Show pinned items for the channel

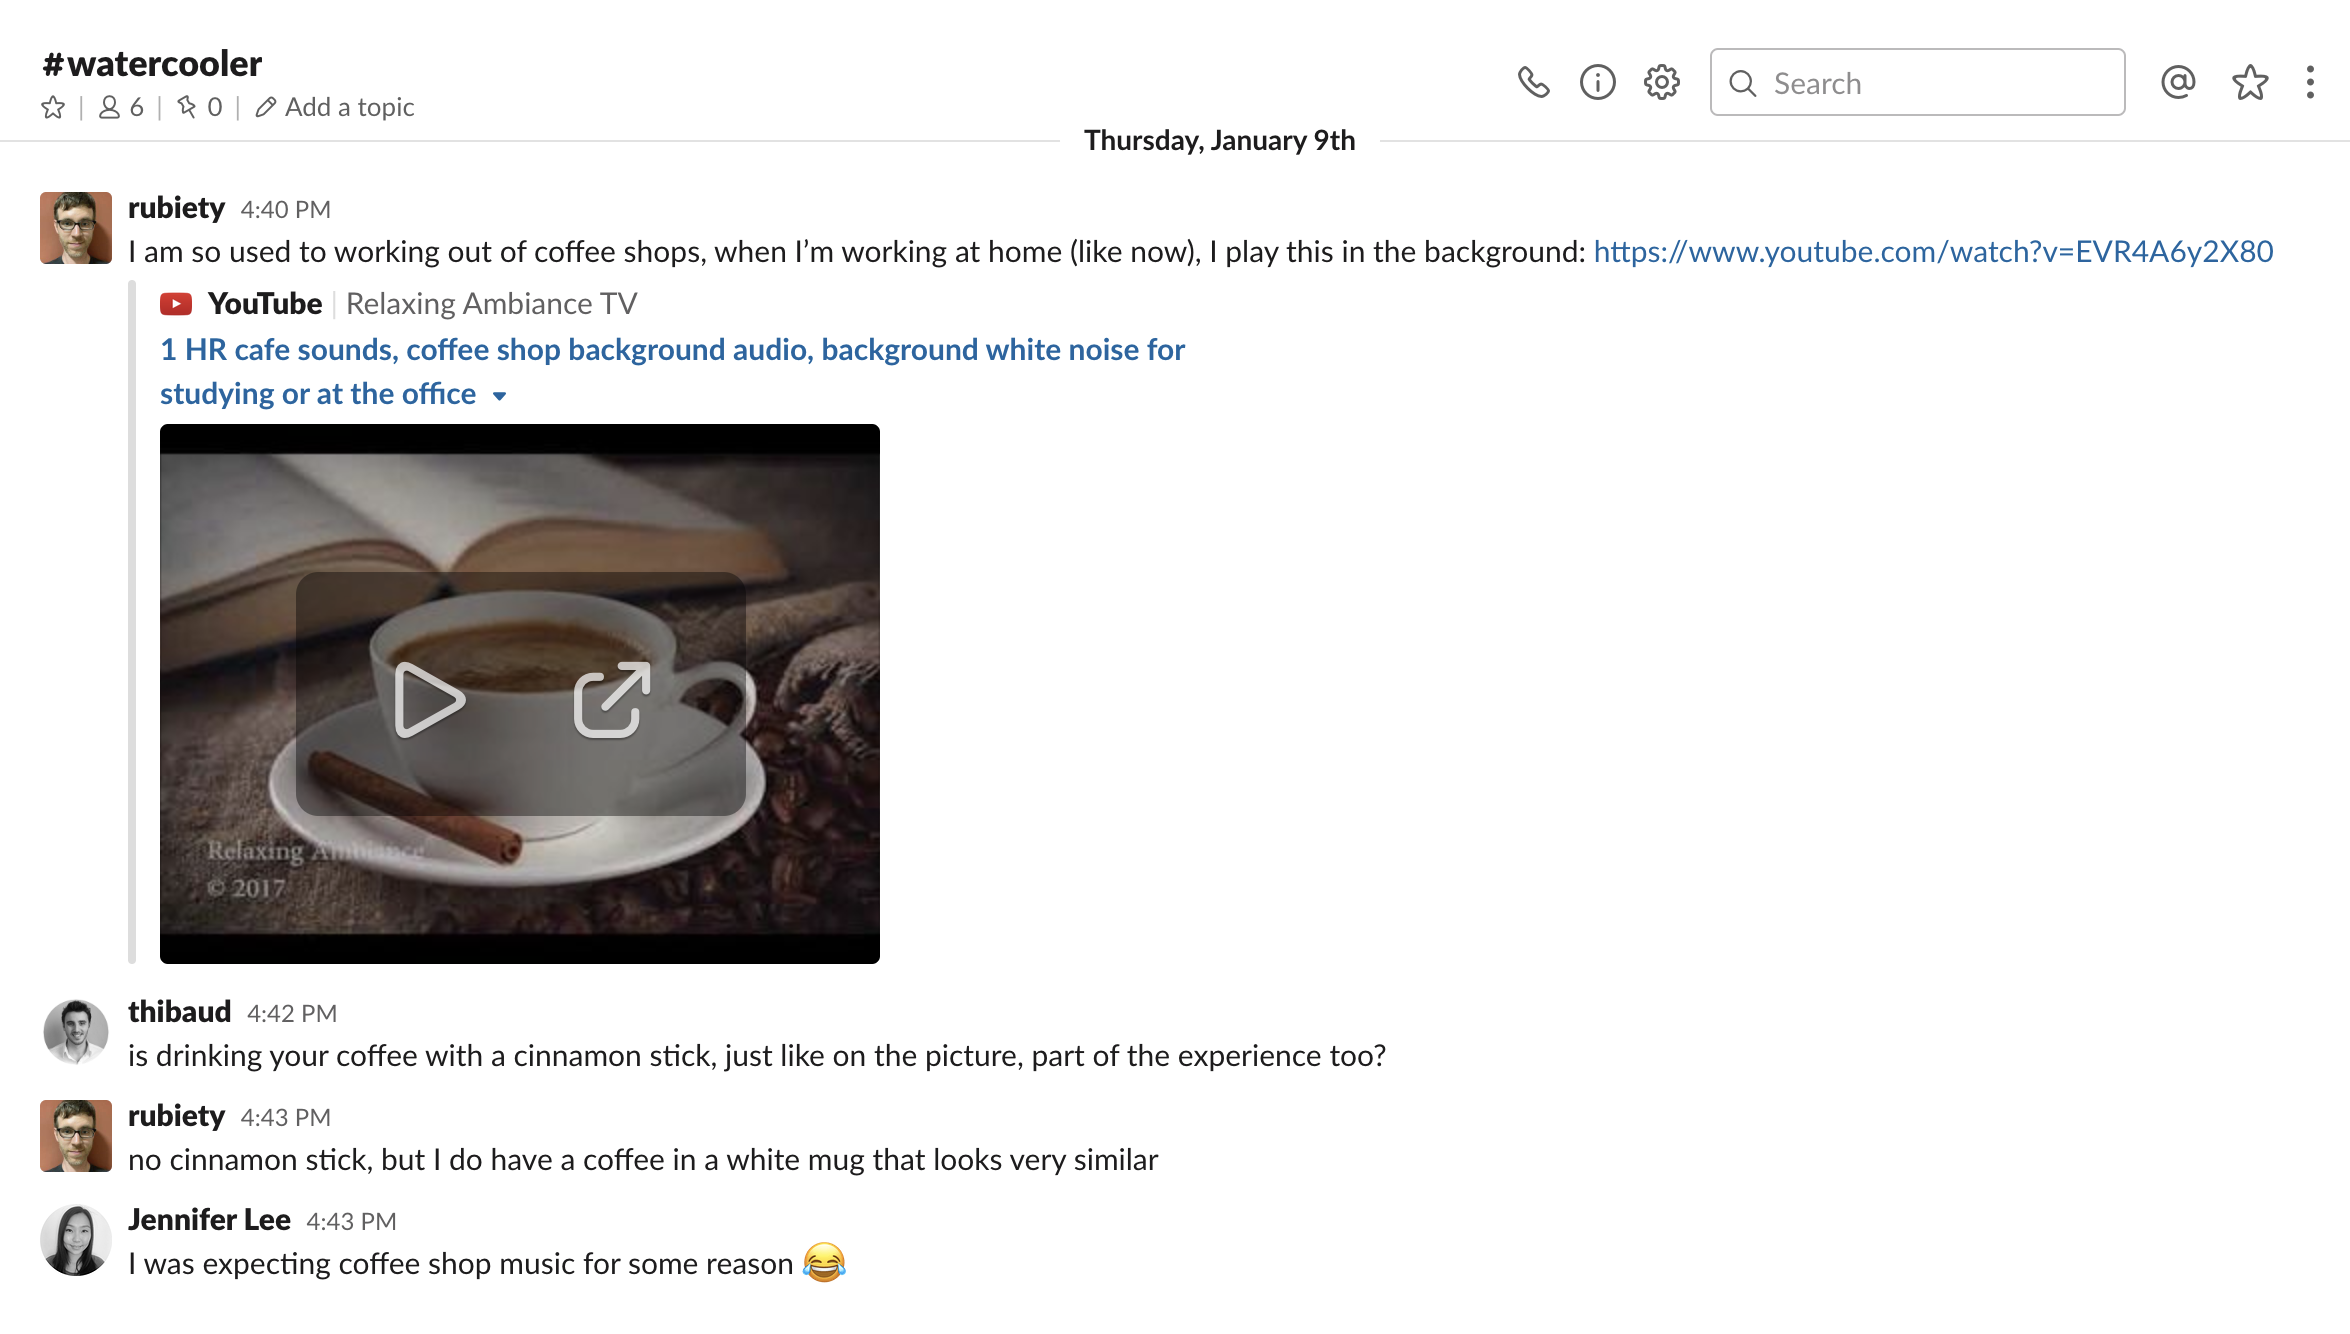199,106
